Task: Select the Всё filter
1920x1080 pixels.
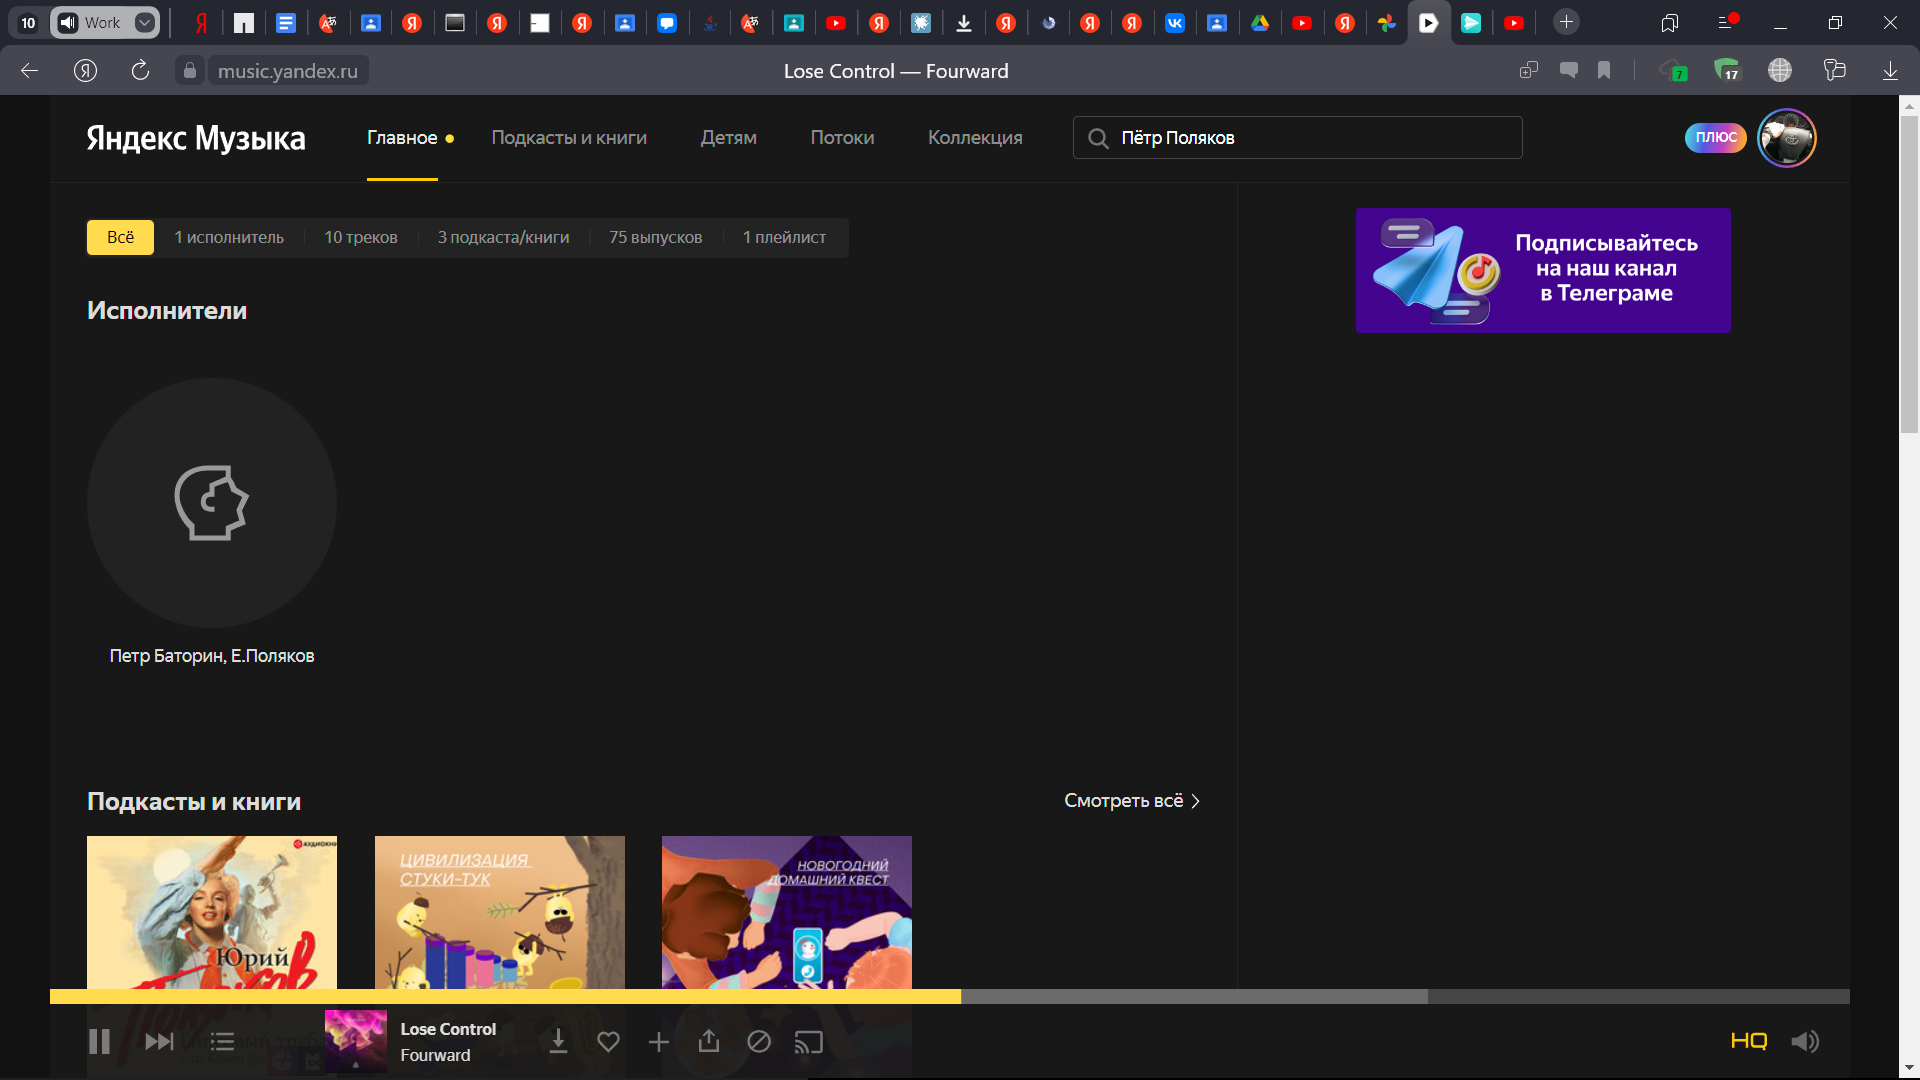Action: click(x=120, y=237)
